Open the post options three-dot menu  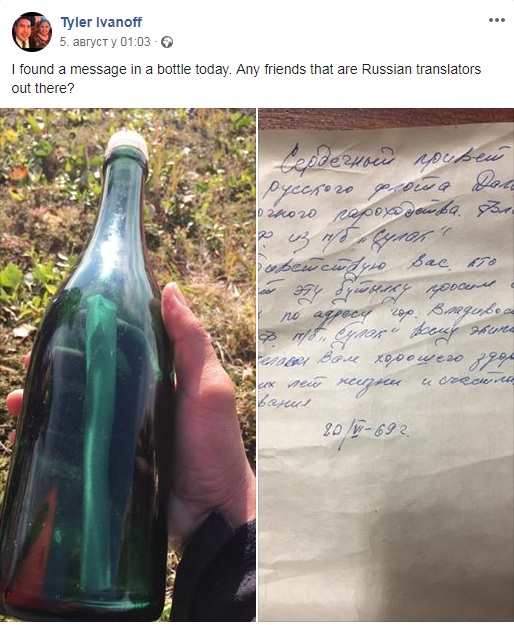(x=497, y=20)
